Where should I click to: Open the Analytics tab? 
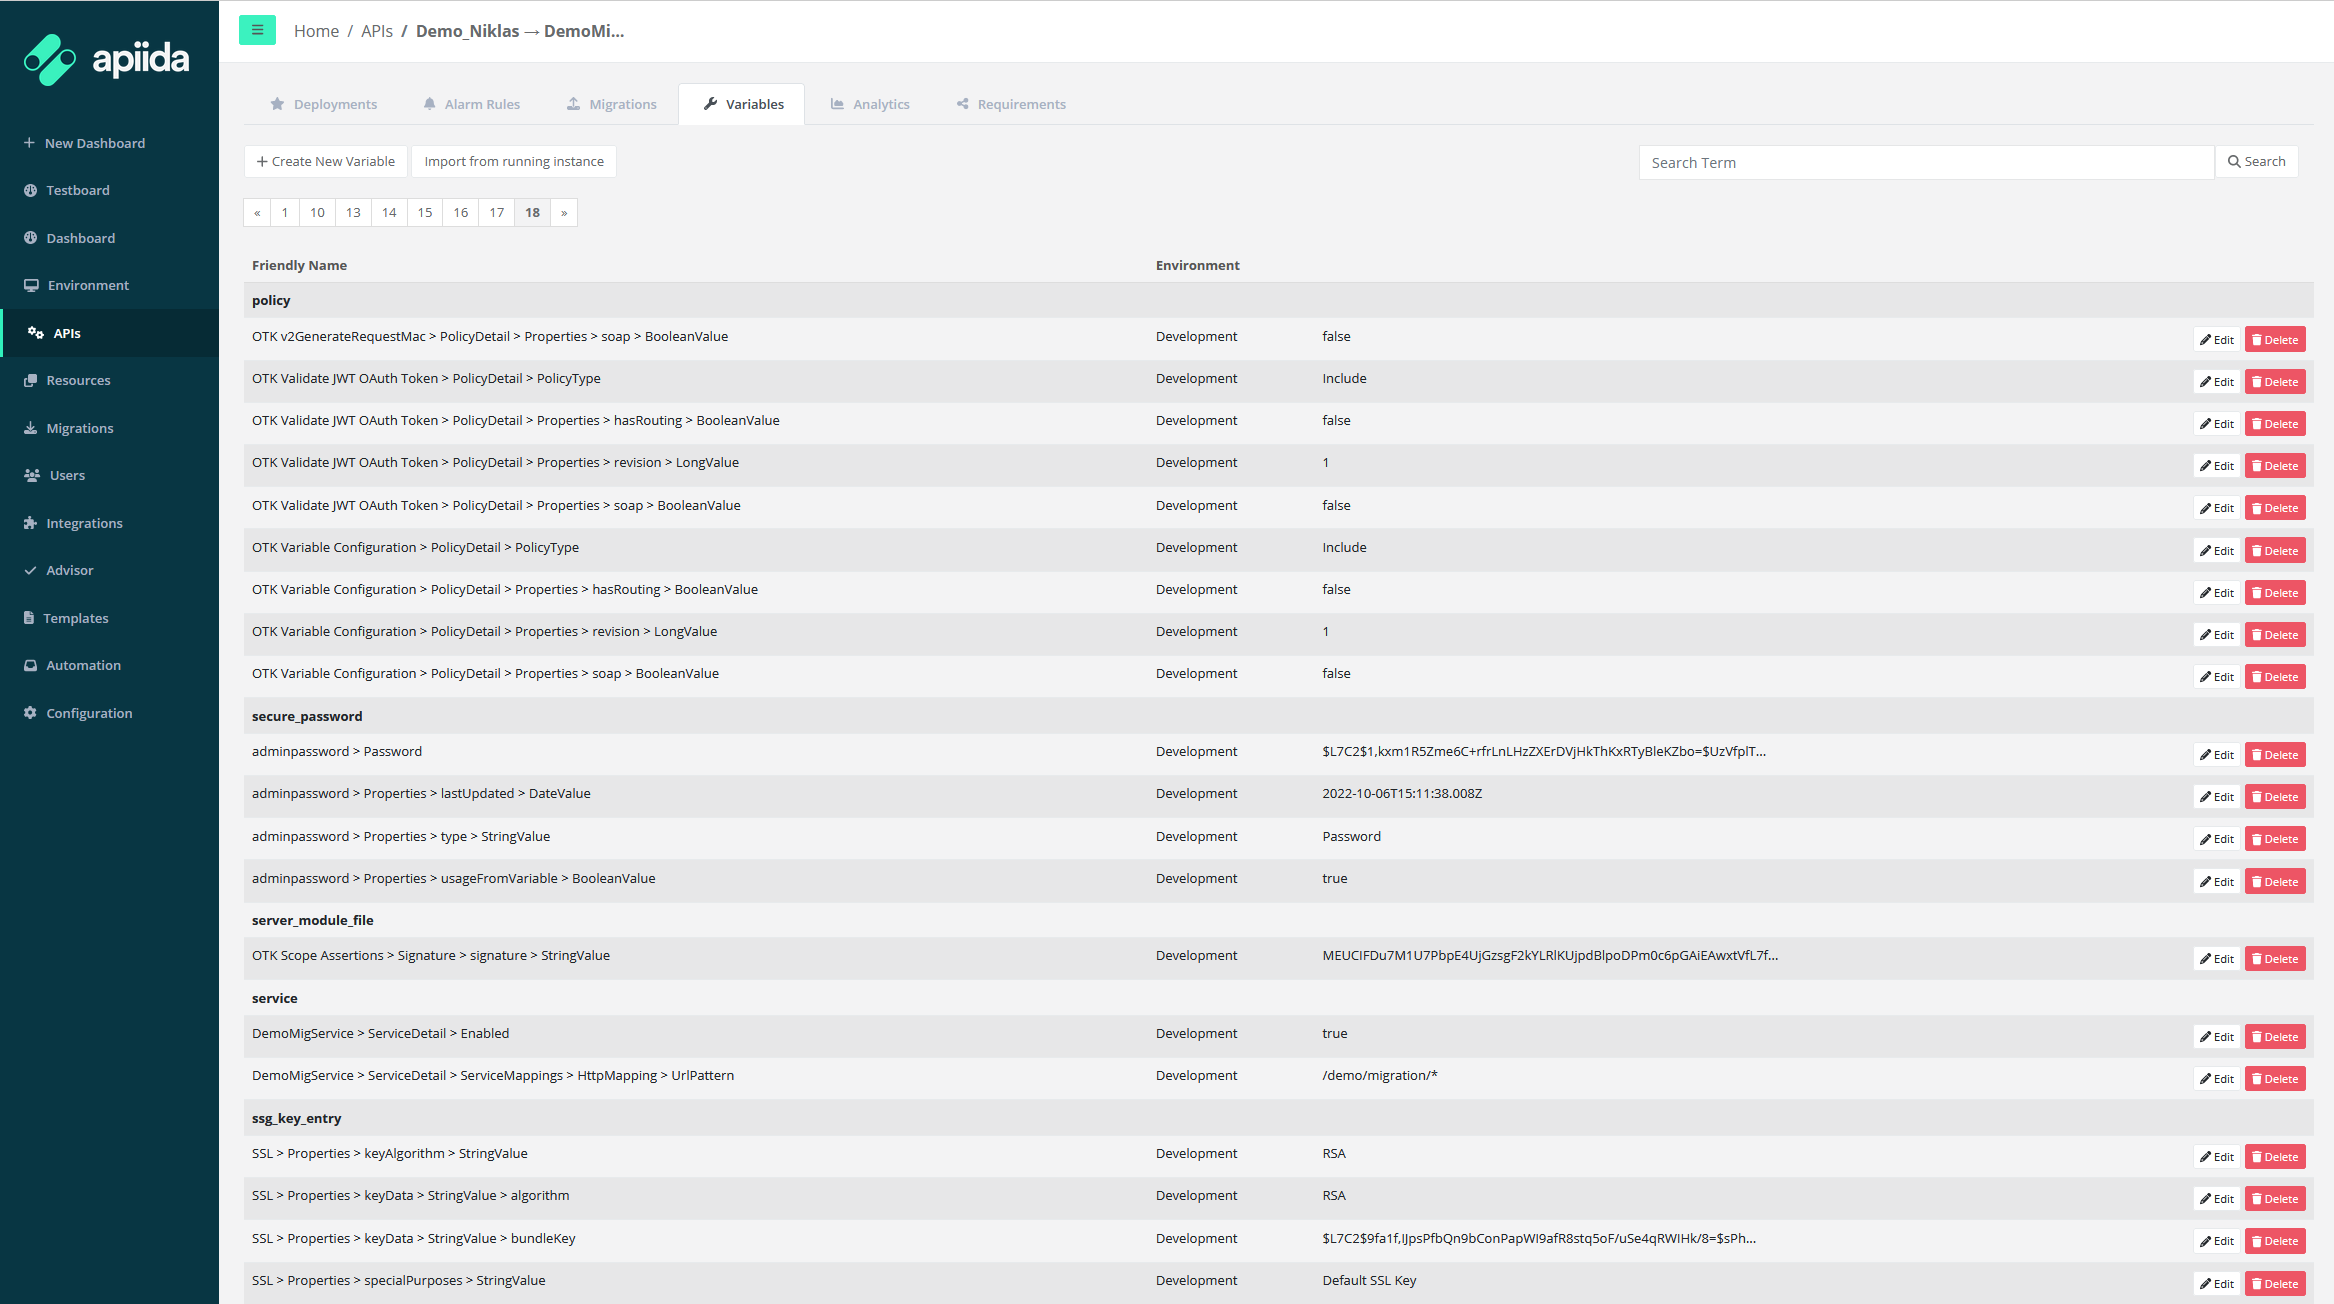(x=870, y=104)
